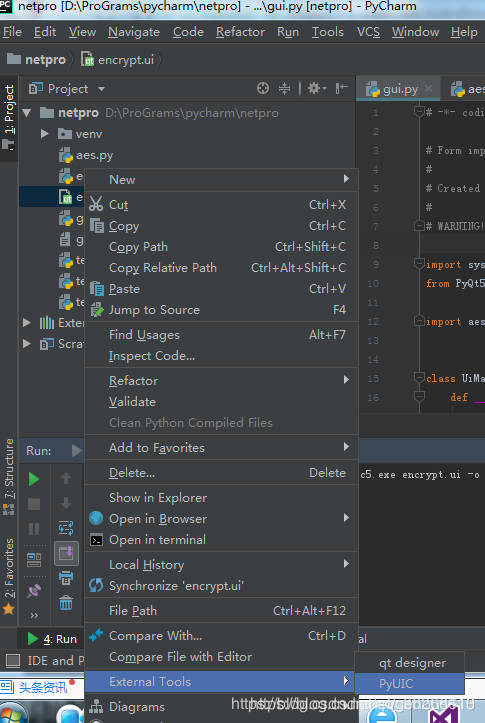Select Compare File with Editor
Viewport: 485px width, 723px height.
[x=221, y=657]
